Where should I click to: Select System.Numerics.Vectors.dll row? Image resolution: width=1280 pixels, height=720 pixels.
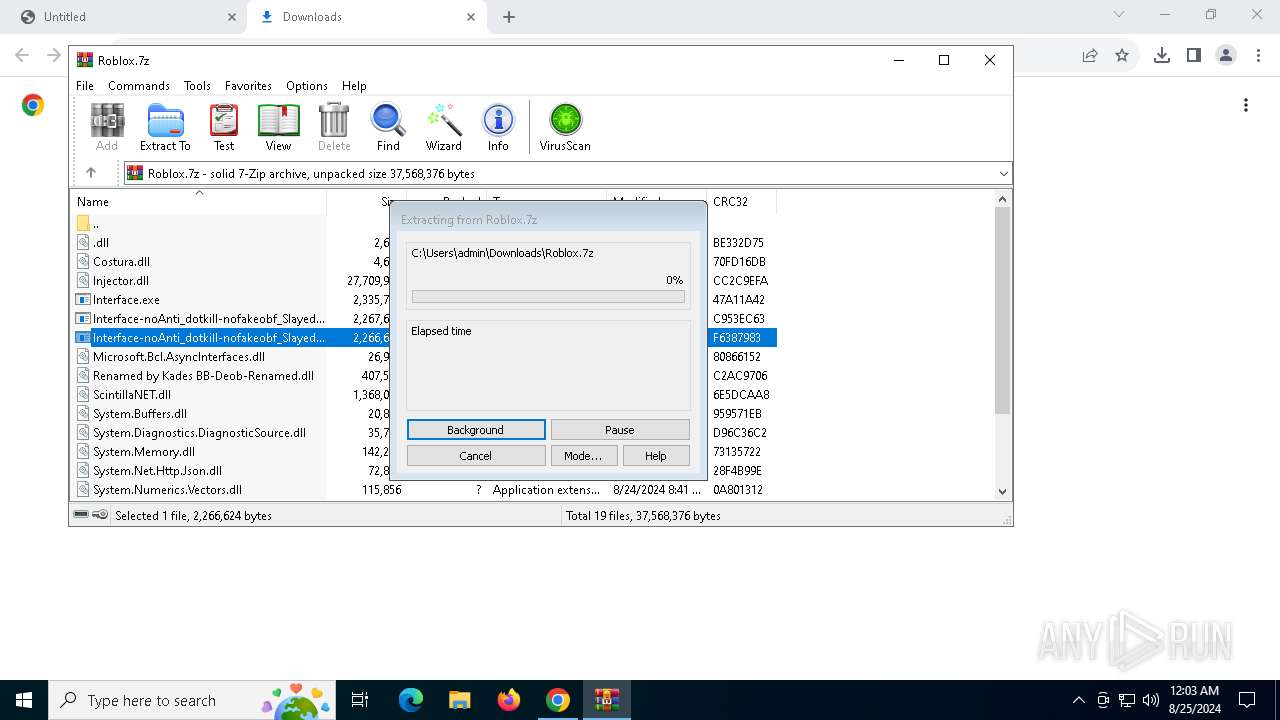(167, 490)
